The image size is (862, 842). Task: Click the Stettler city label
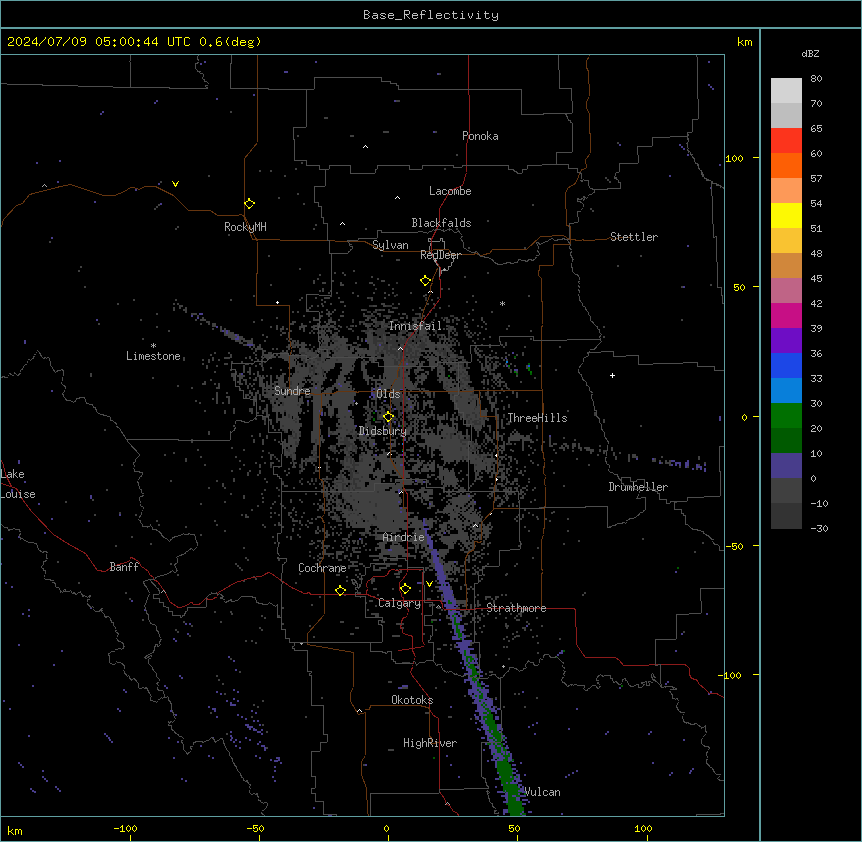[634, 237]
